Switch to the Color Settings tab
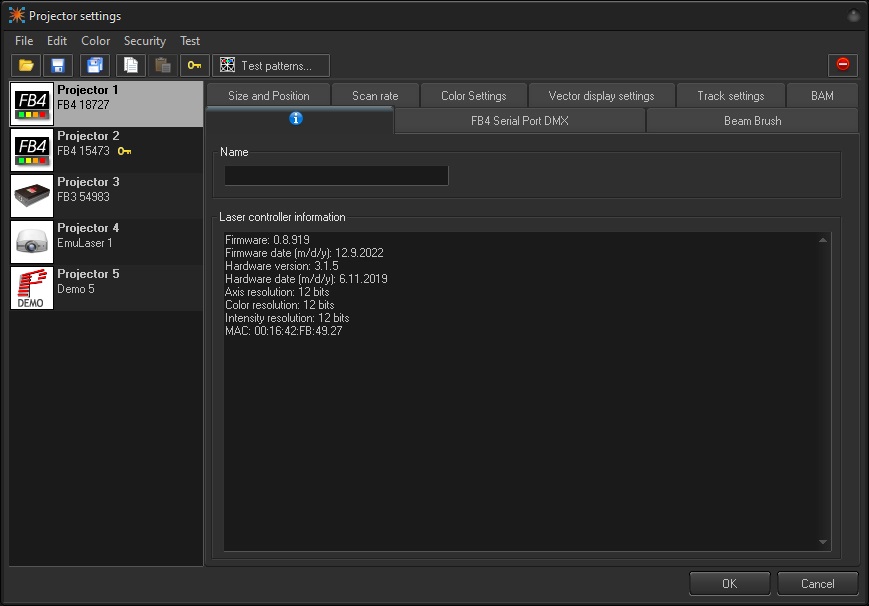 (473, 96)
